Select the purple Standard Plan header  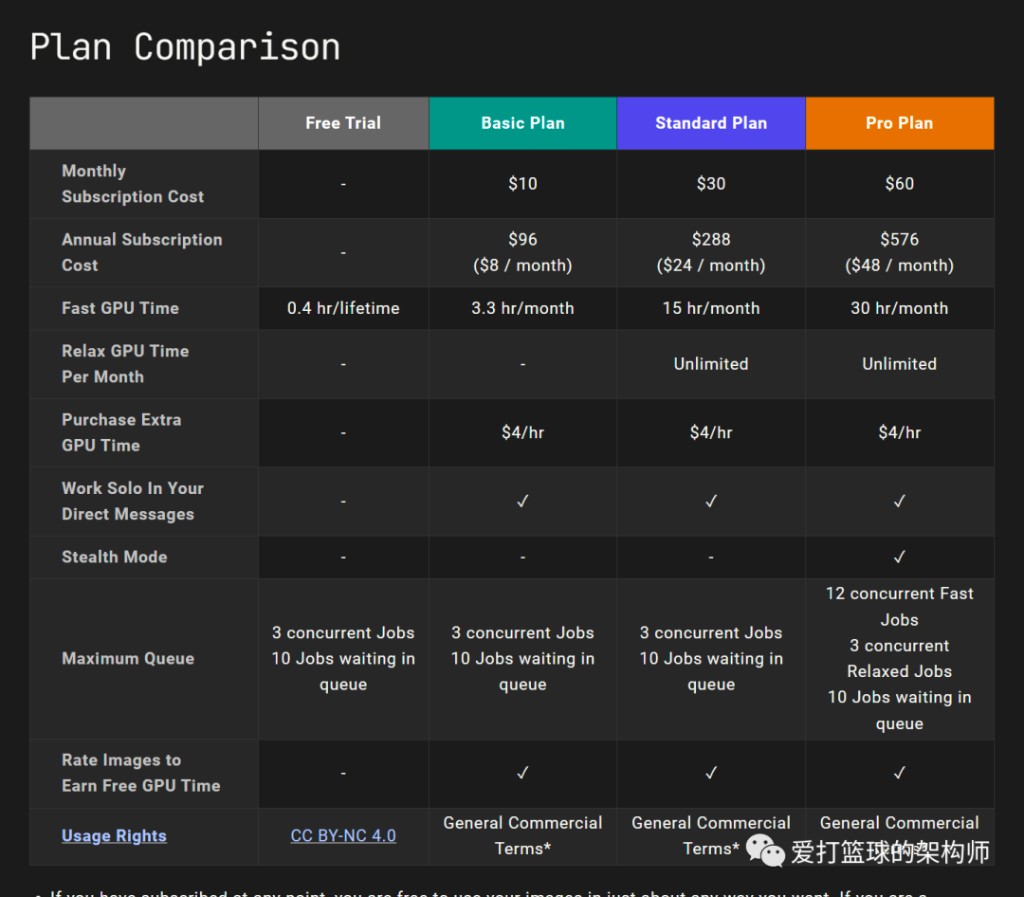coord(711,123)
